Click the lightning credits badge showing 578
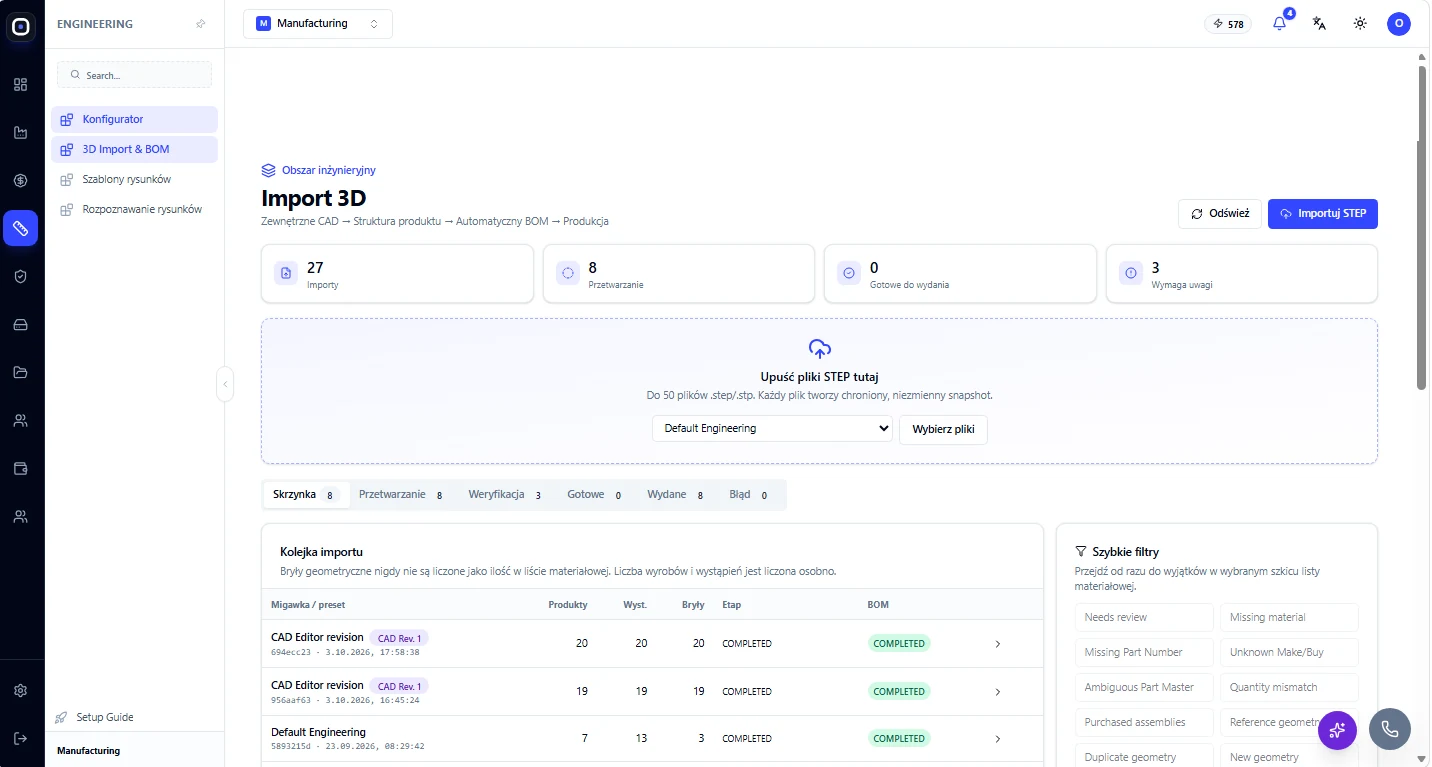1432x767 pixels. [1228, 24]
